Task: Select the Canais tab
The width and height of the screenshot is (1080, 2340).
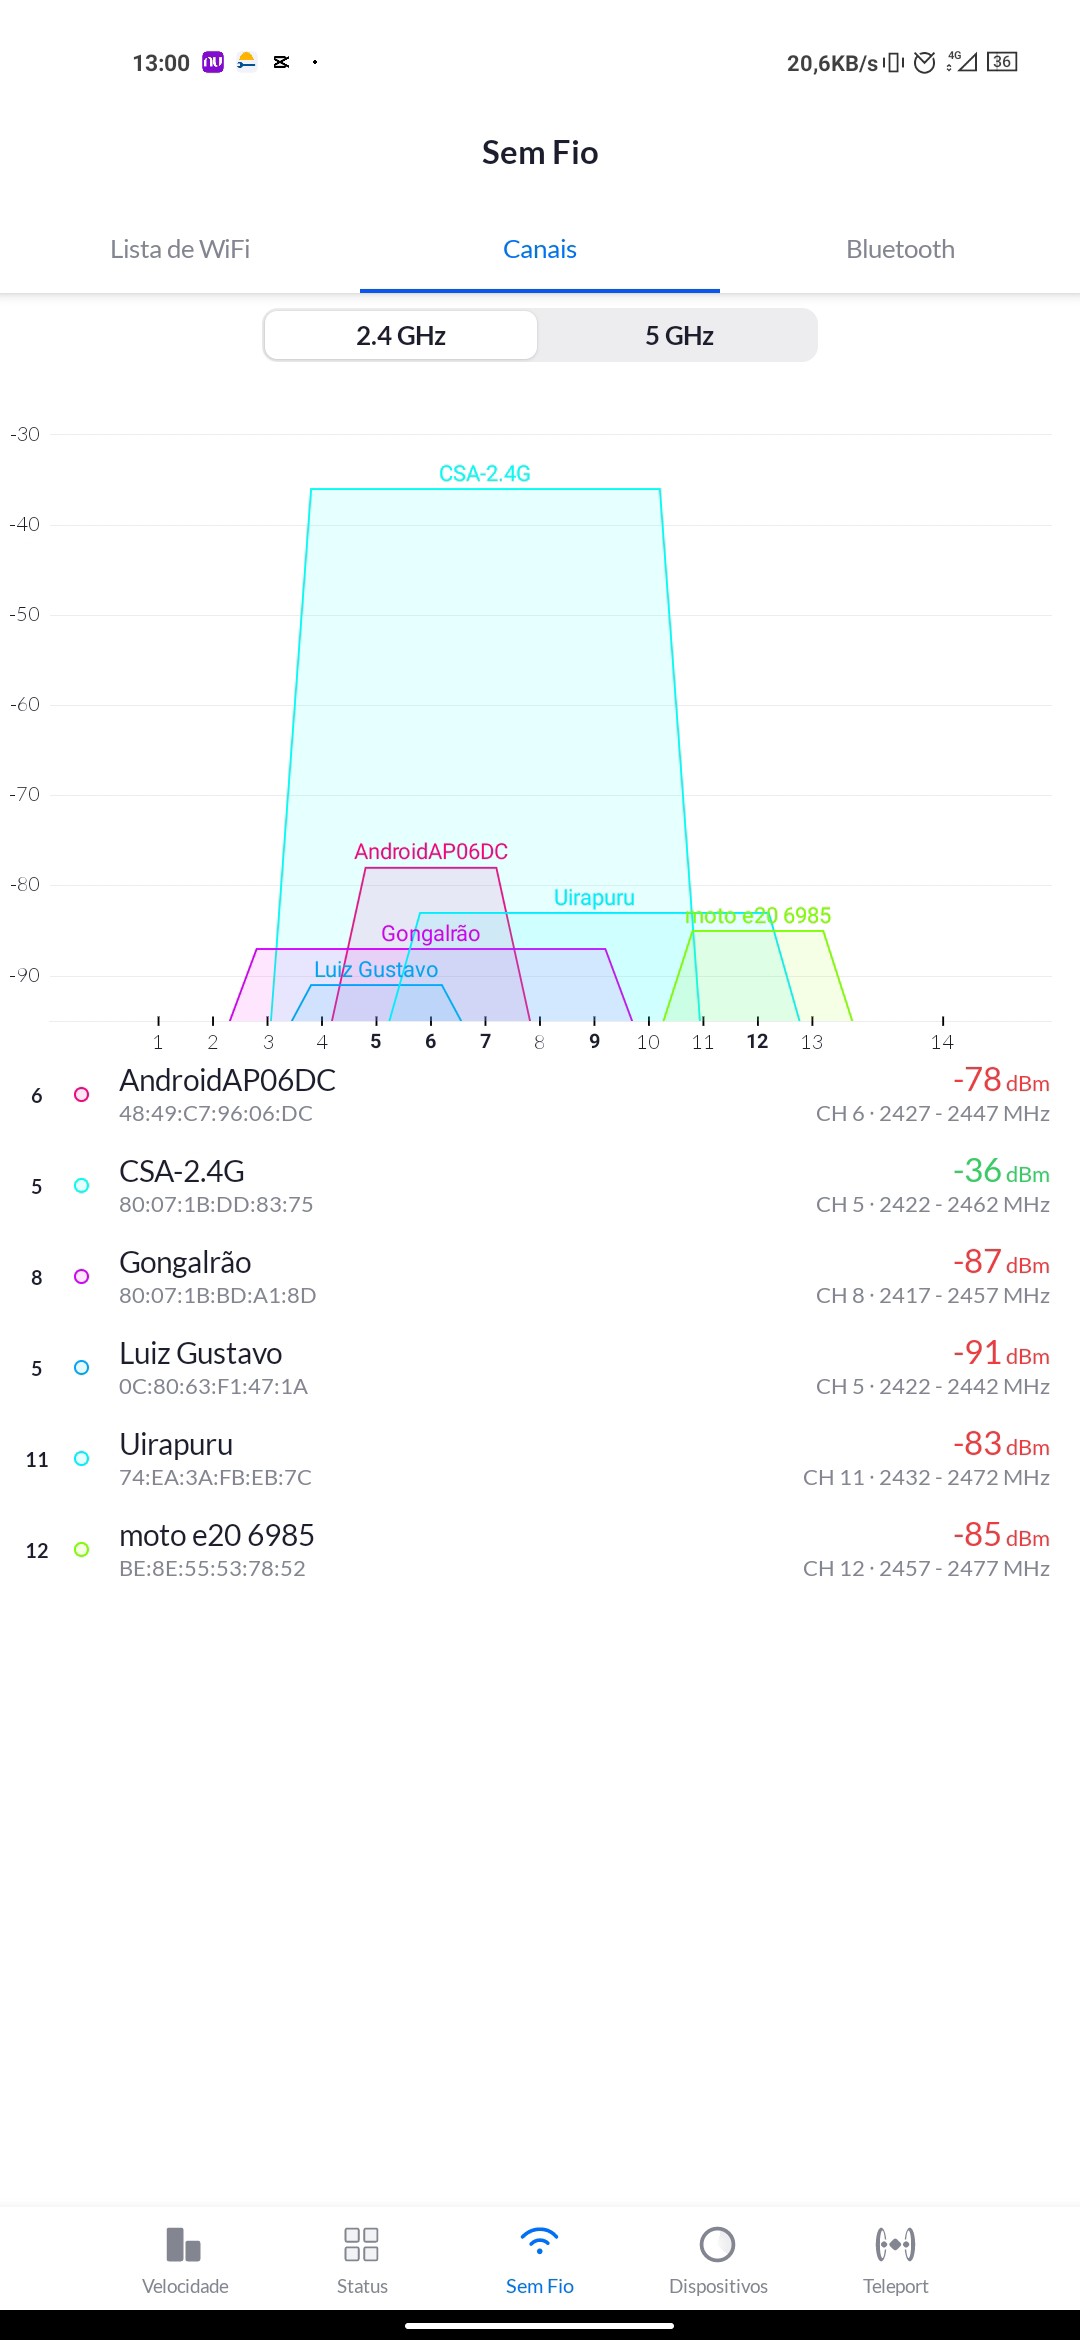Action: [x=540, y=249]
